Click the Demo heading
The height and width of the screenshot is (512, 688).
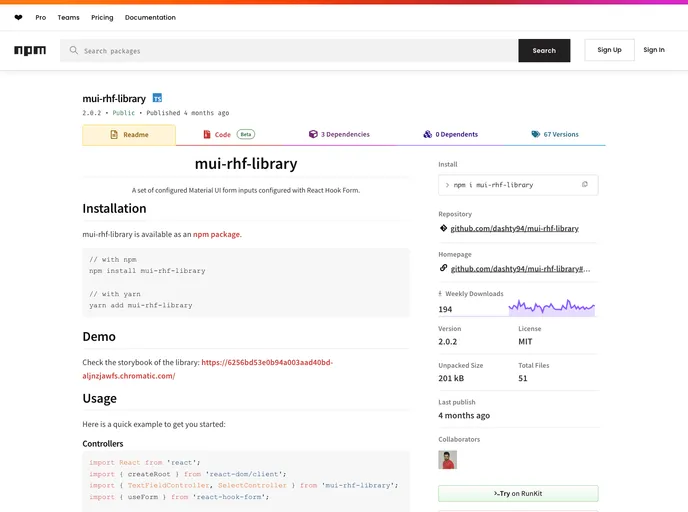click(x=99, y=337)
